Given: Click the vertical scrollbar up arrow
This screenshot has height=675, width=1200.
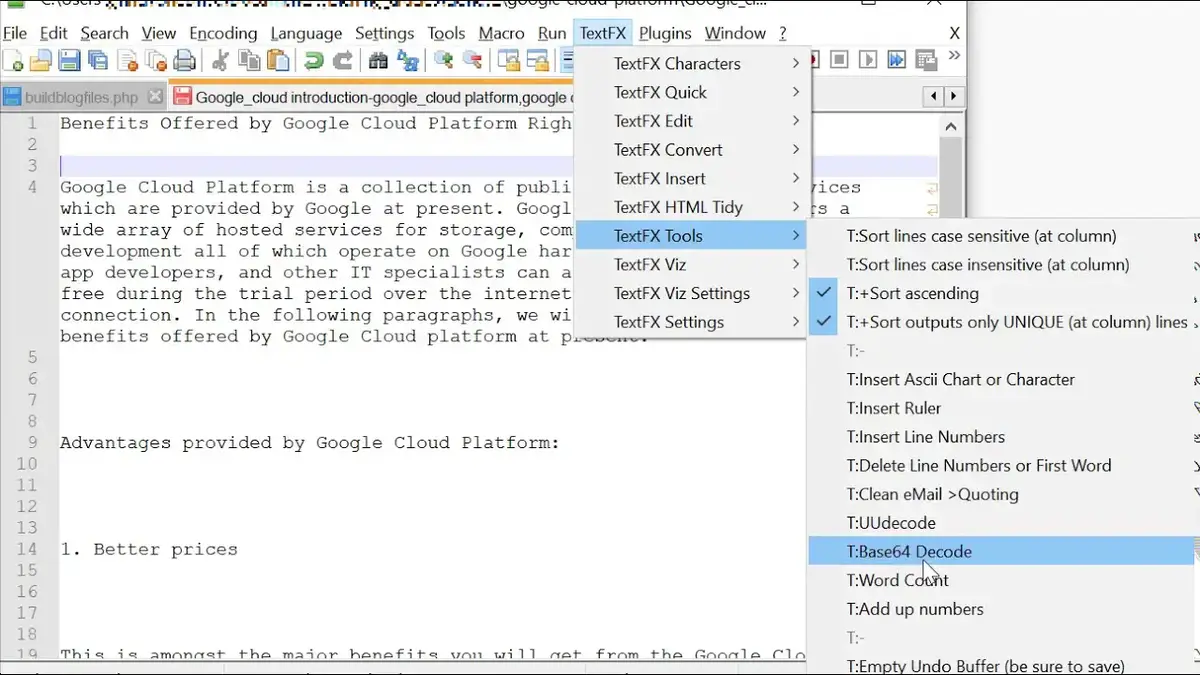Looking at the screenshot, I should (951, 125).
